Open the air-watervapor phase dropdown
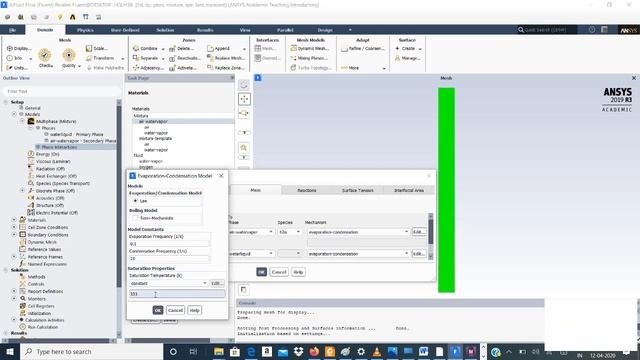The image size is (640, 360). click(x=251, y=232)
